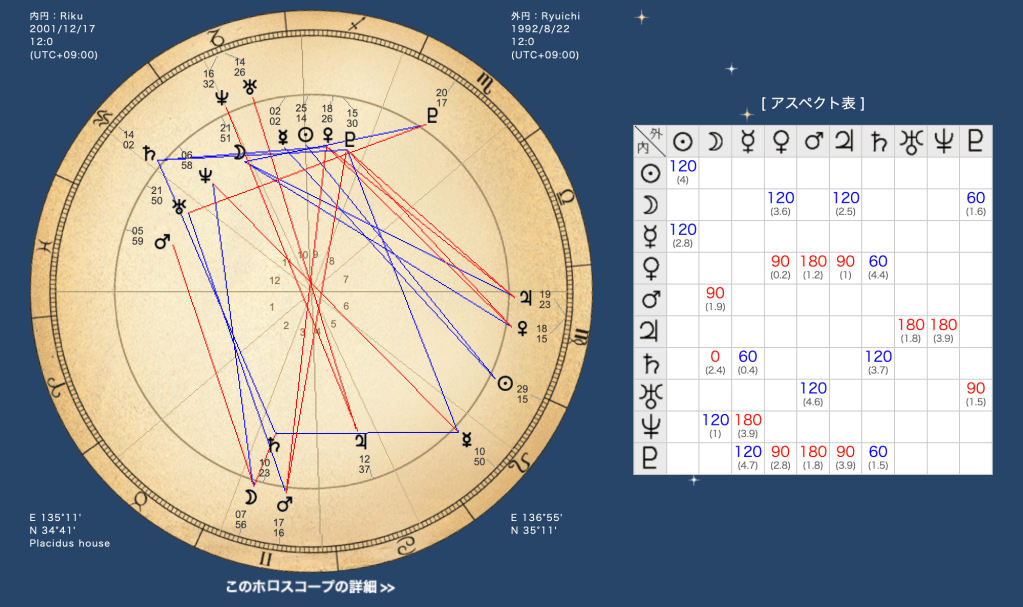The image size is (1023, 607).
Task: Select the Mars symbol at 05°59
Action: (162, 243)
